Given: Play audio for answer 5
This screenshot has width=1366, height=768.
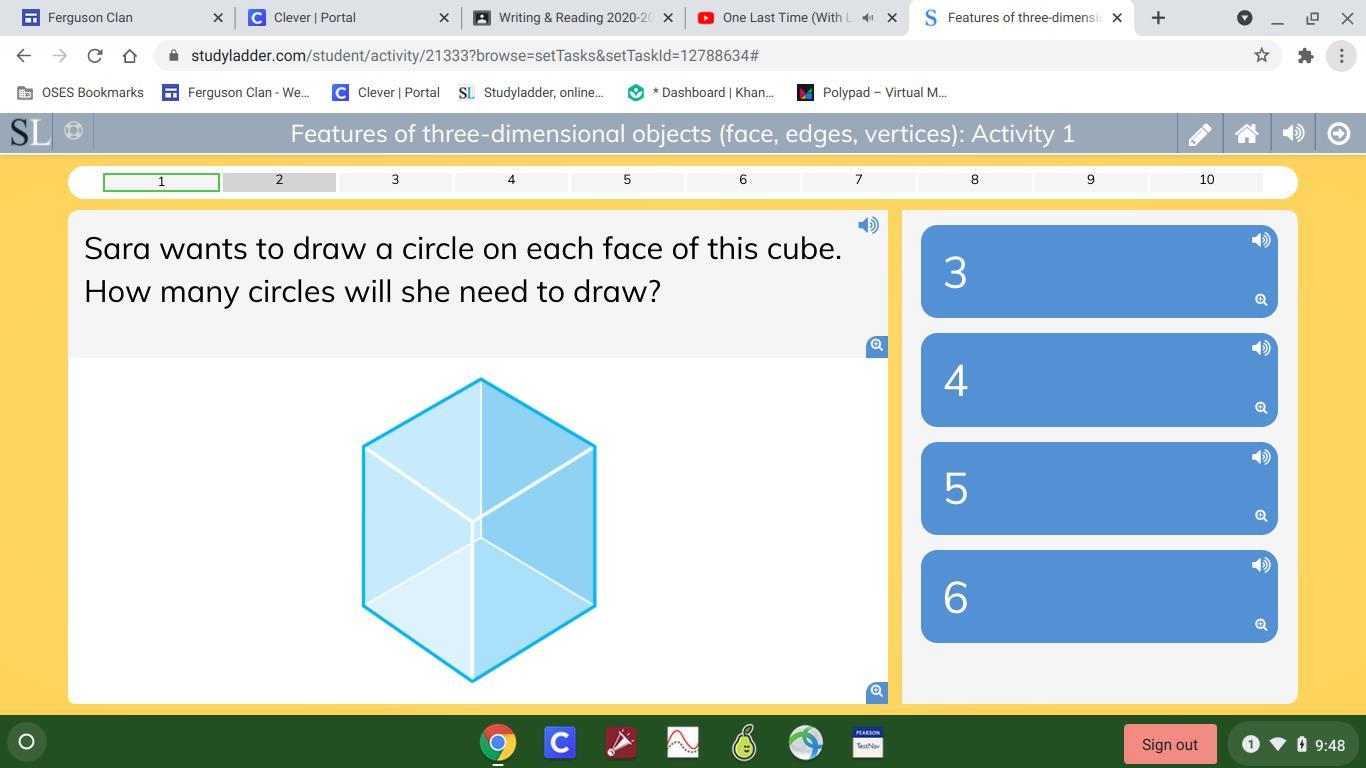Looking at the screenshot, I should coord(1261,457).
